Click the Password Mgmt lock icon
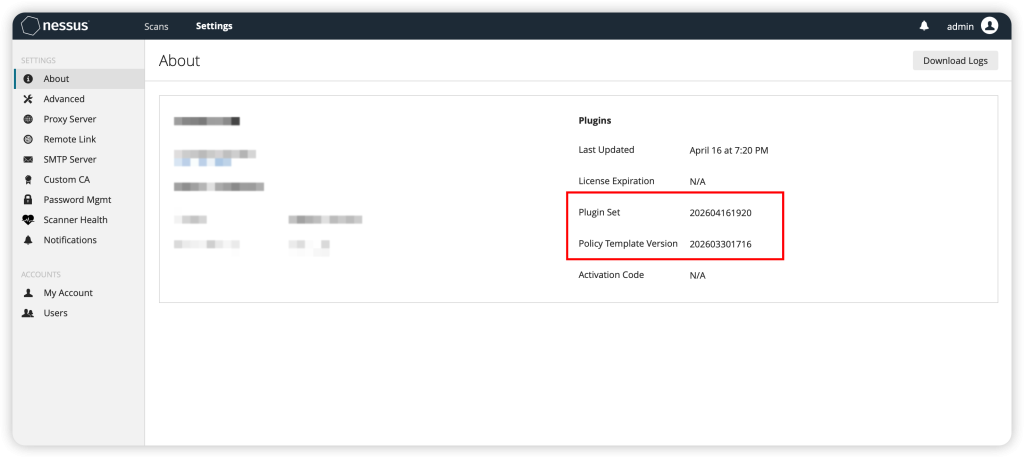The image size is (1024, 458). pos(28,200)
